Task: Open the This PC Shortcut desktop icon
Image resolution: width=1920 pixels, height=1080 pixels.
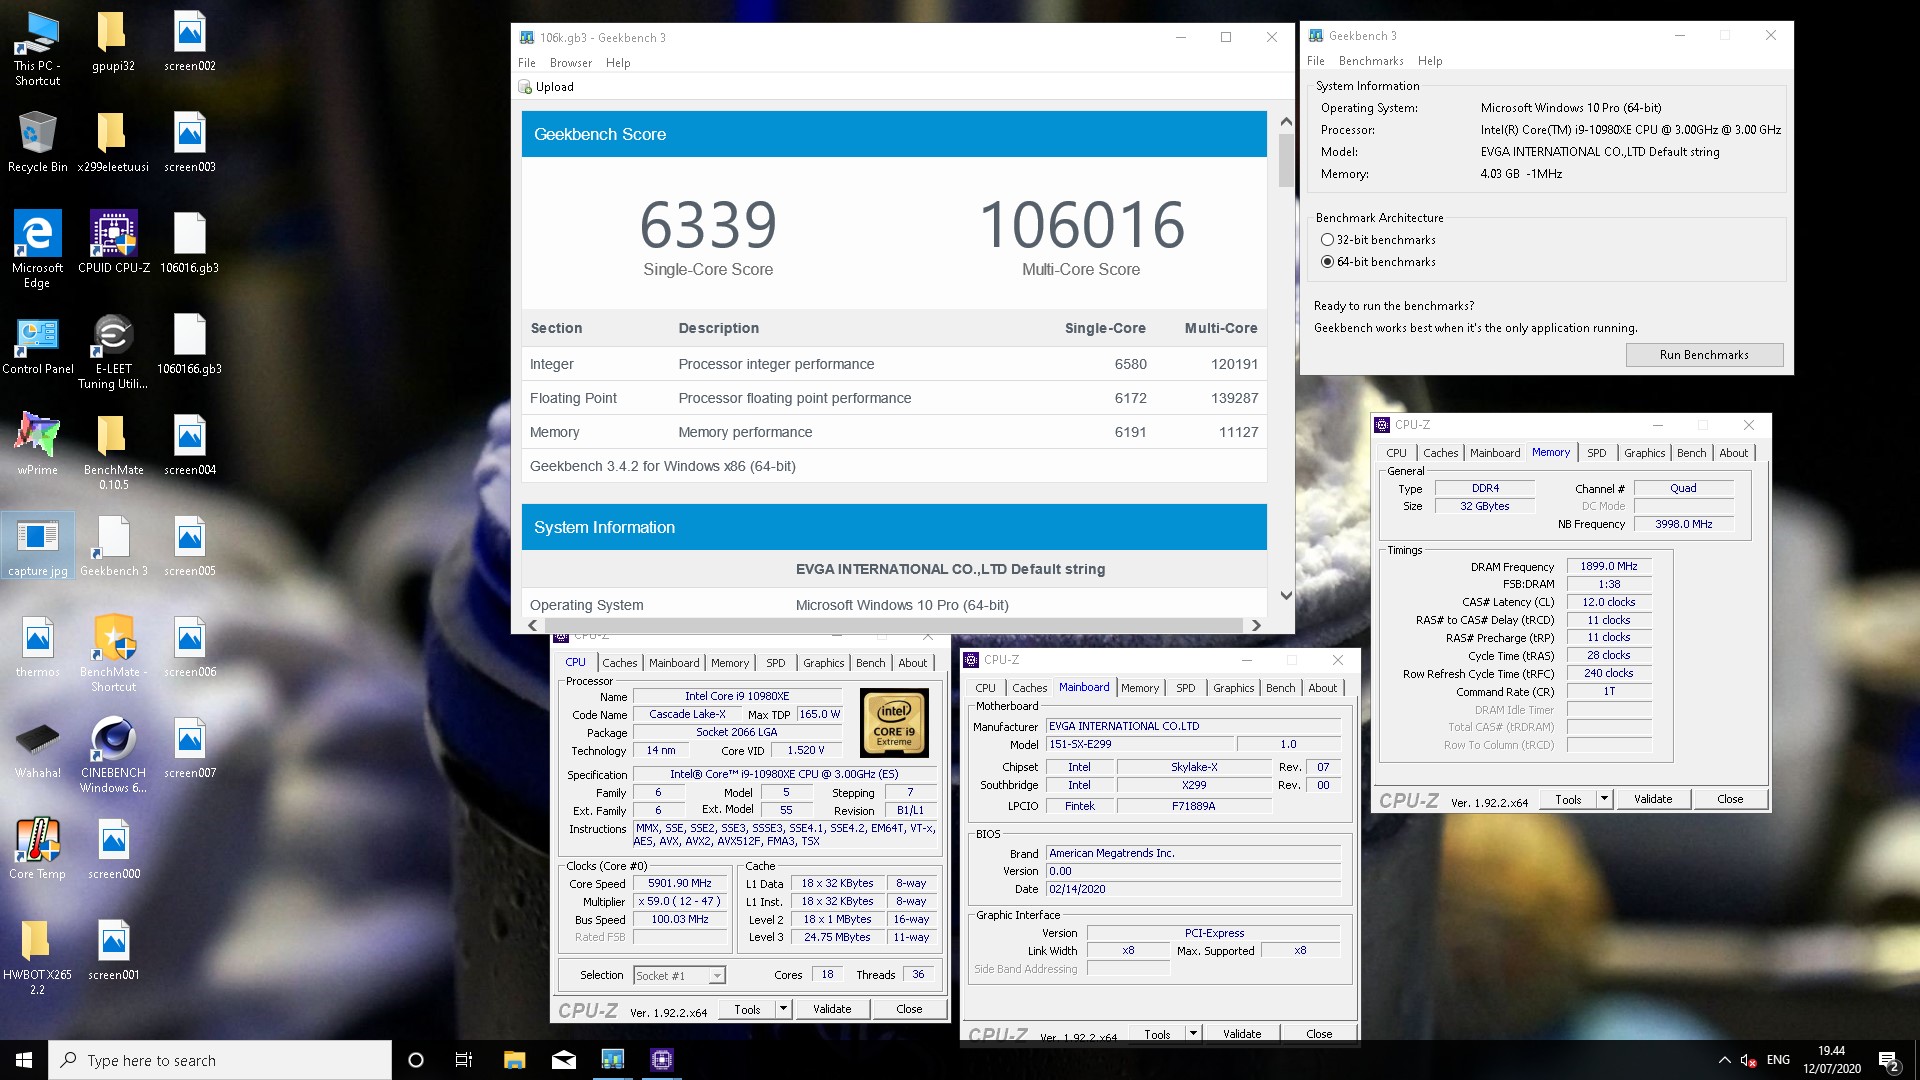Action: click(37, 49)
